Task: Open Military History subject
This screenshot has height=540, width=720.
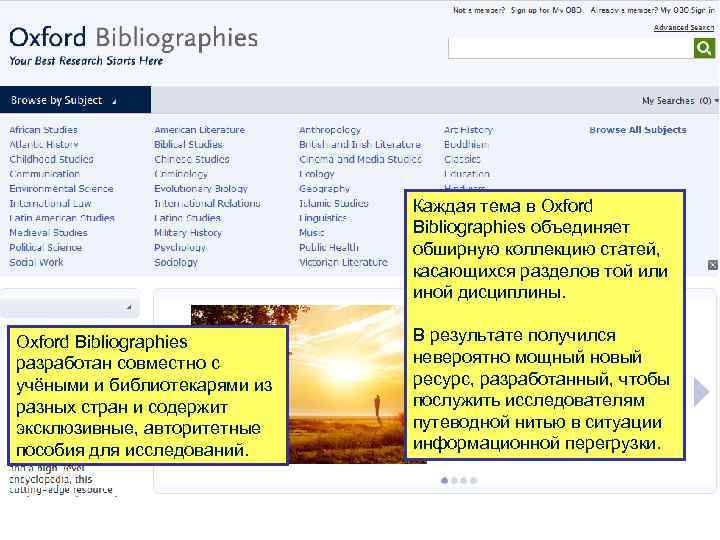Action: [188, 233]
